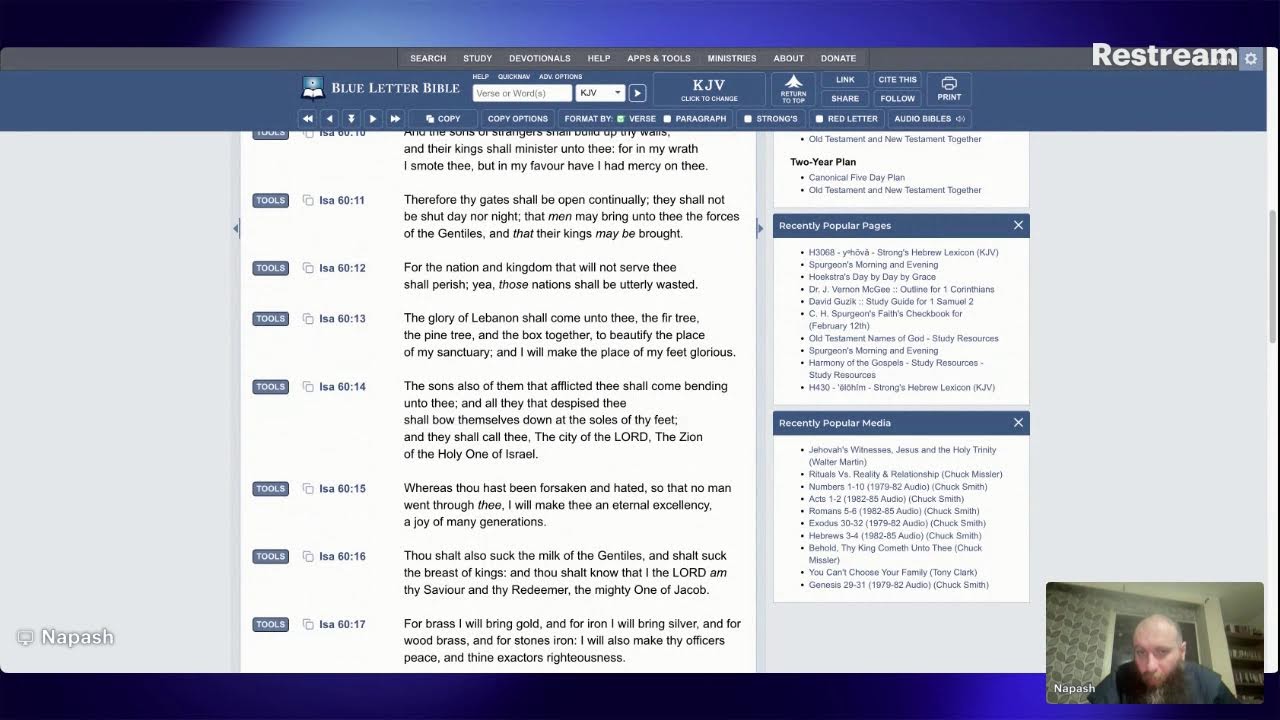Copy verse Isa 60:15 icon
The width and height of the screenshot is (1280, 720).
(308, 489)
